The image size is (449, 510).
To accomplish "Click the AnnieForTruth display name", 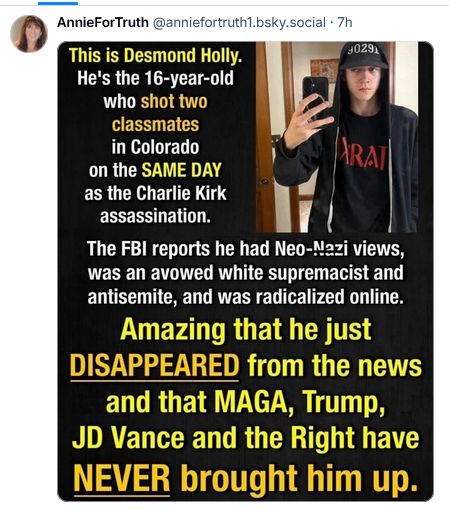I will click(103, 23).
